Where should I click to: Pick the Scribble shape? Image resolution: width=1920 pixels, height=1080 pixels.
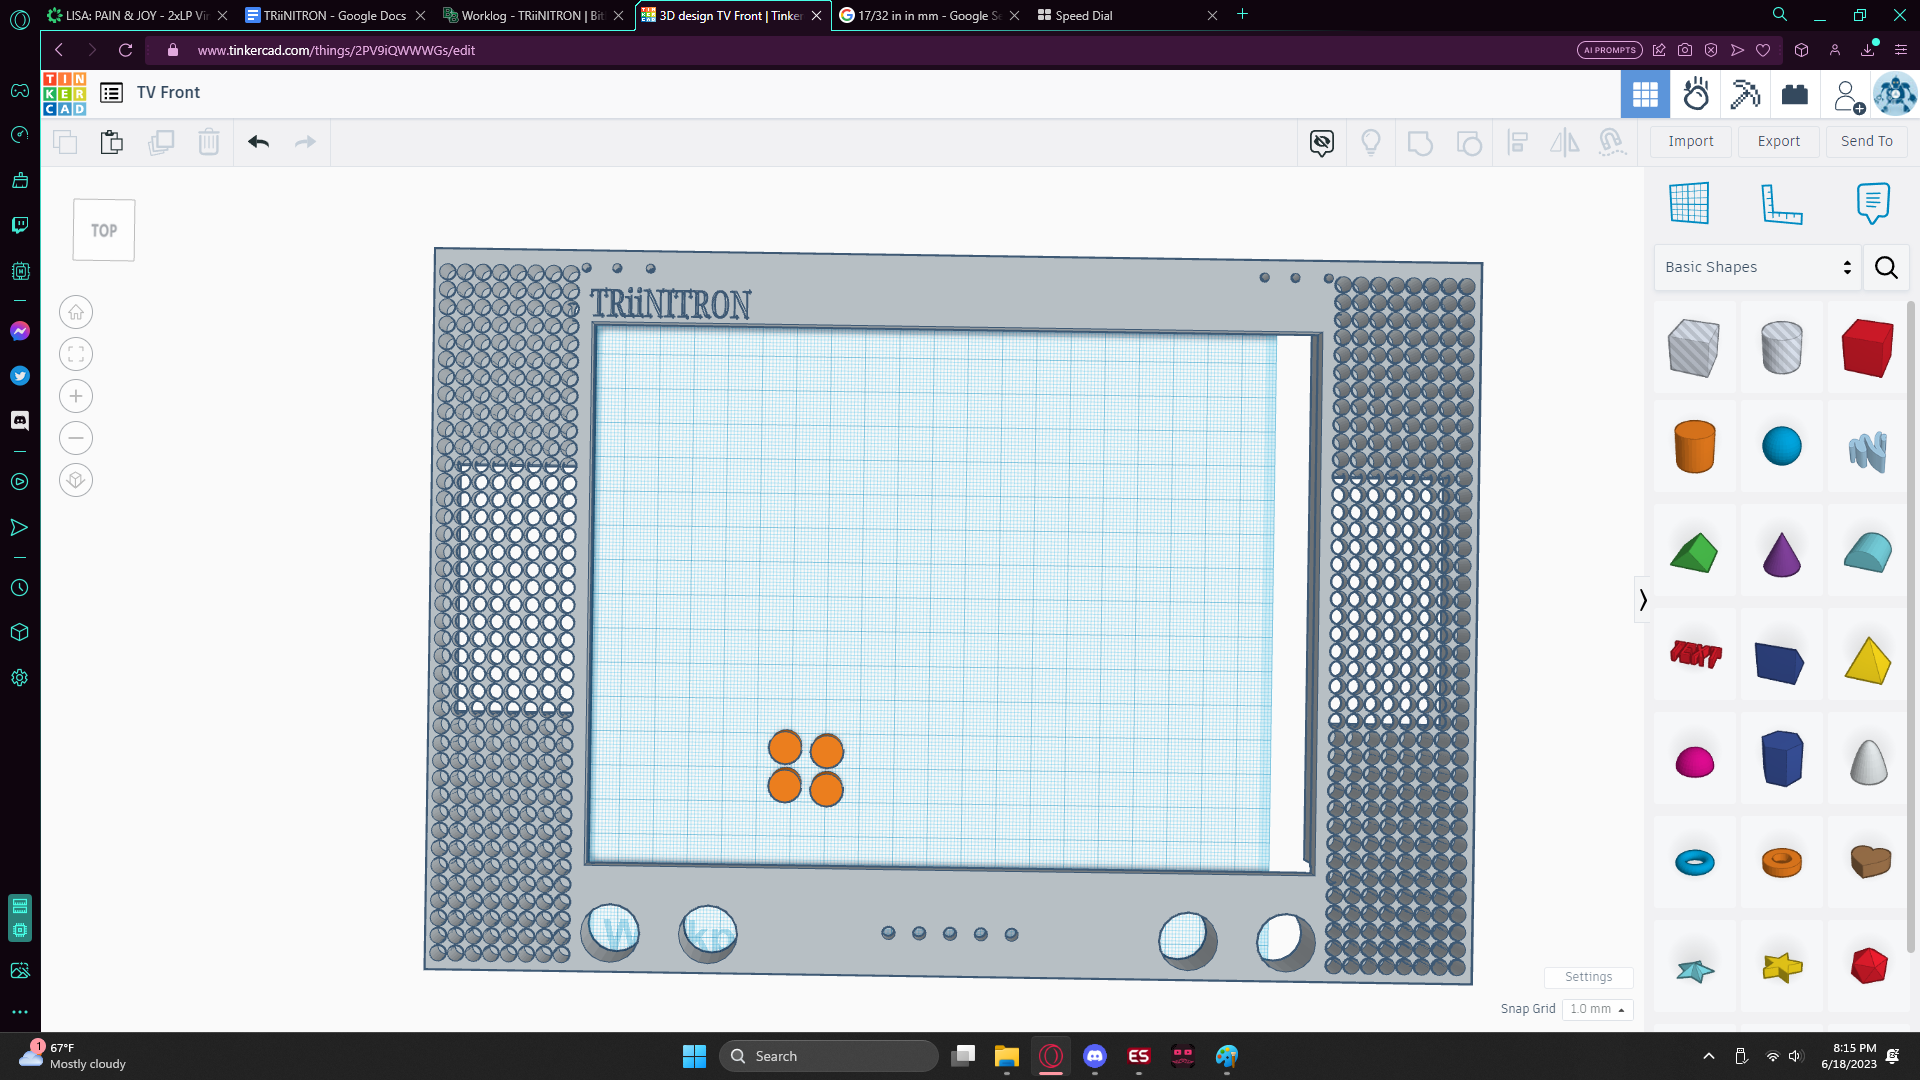[x=1867, y=451]
